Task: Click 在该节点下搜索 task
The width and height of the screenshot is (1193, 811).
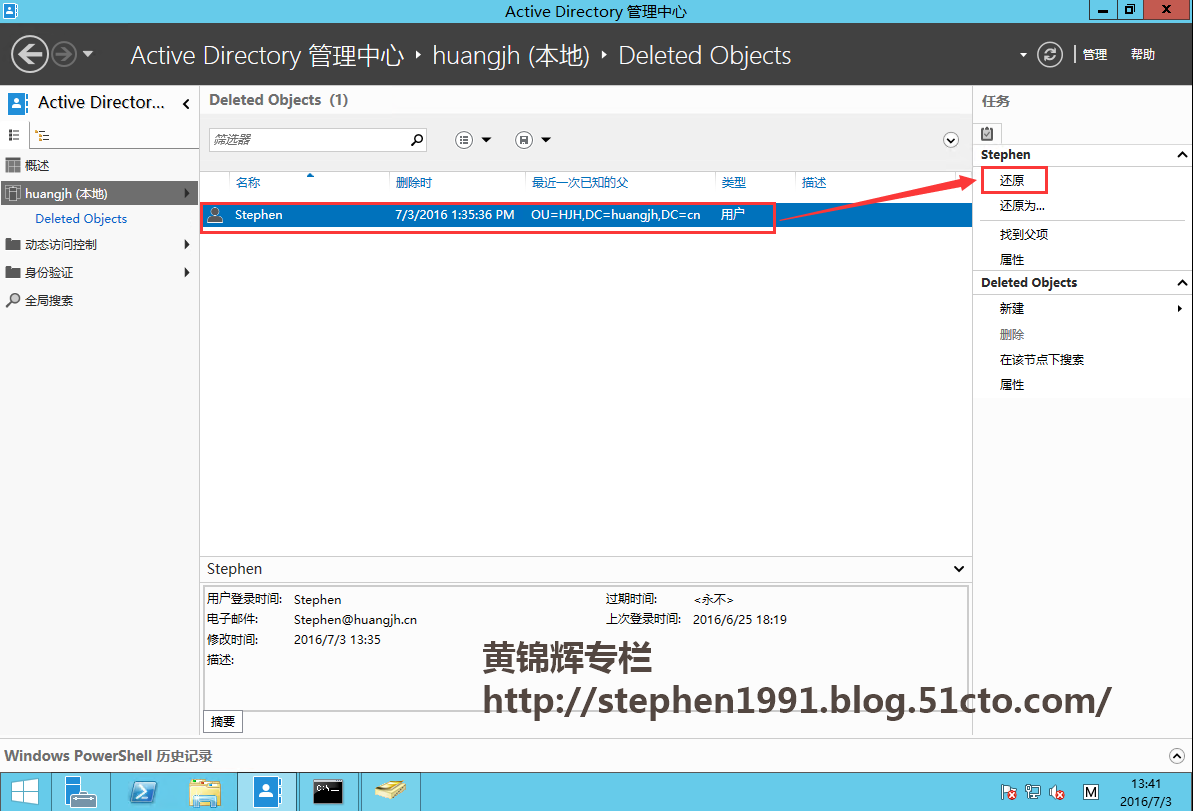Action: 1042,359
